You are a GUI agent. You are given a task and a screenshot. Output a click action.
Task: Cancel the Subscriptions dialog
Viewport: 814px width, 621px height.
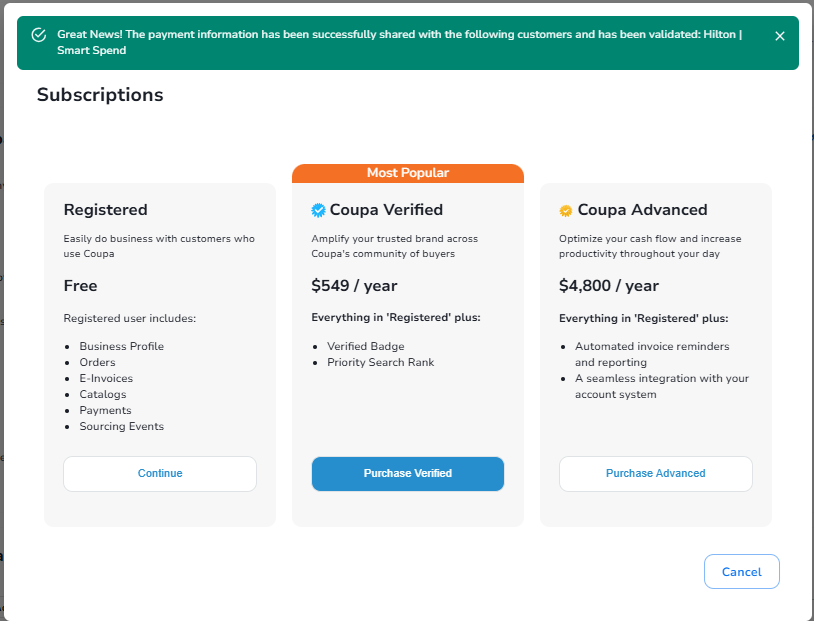click(741, 572)
